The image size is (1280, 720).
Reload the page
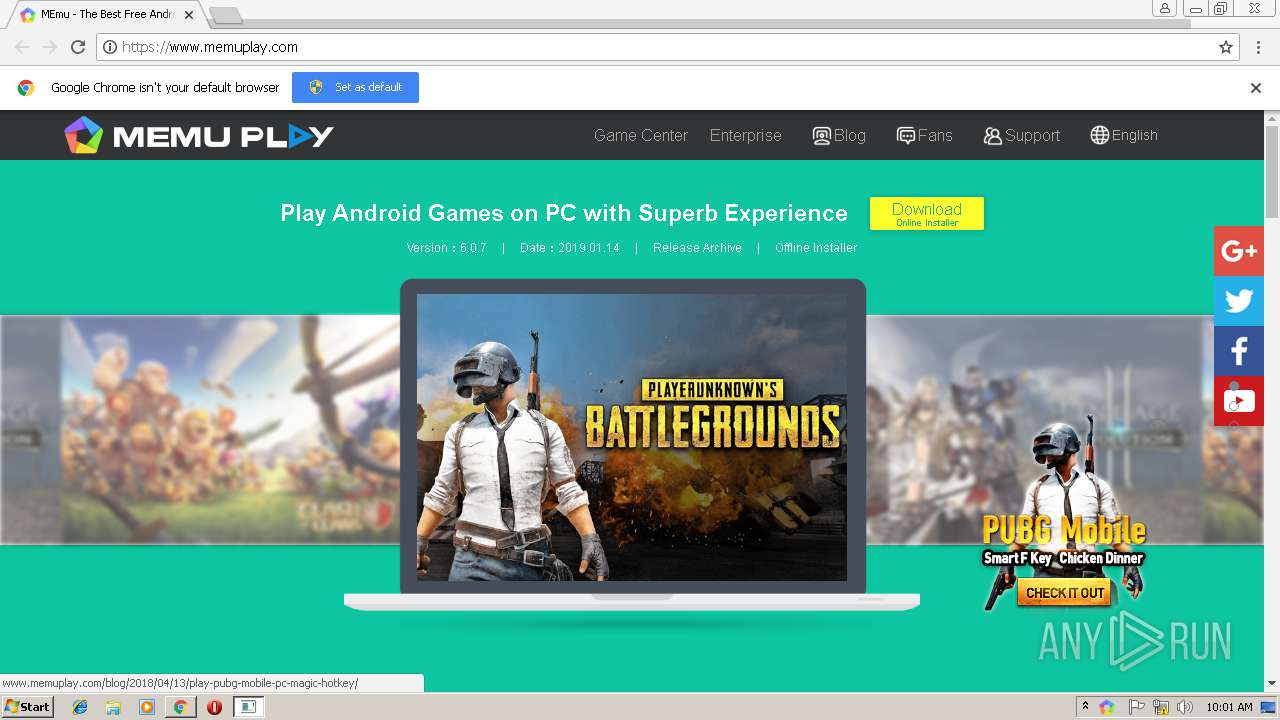coord(78,47)
